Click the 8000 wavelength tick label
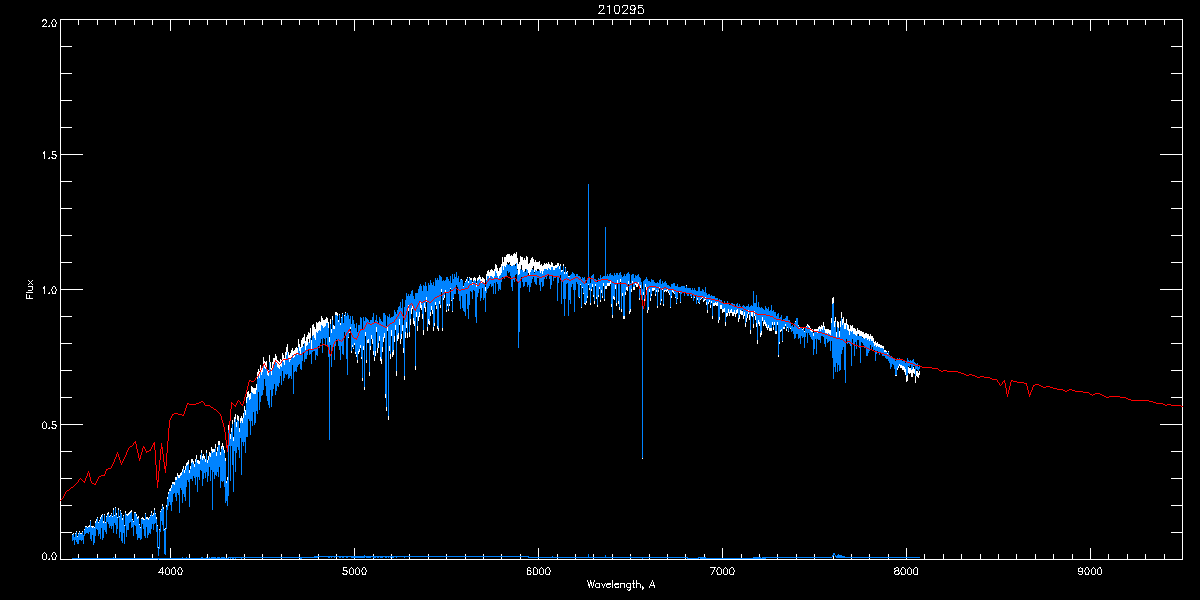Screen dimensions: 1200x600 pyautogui.click(x=906, y=572)
